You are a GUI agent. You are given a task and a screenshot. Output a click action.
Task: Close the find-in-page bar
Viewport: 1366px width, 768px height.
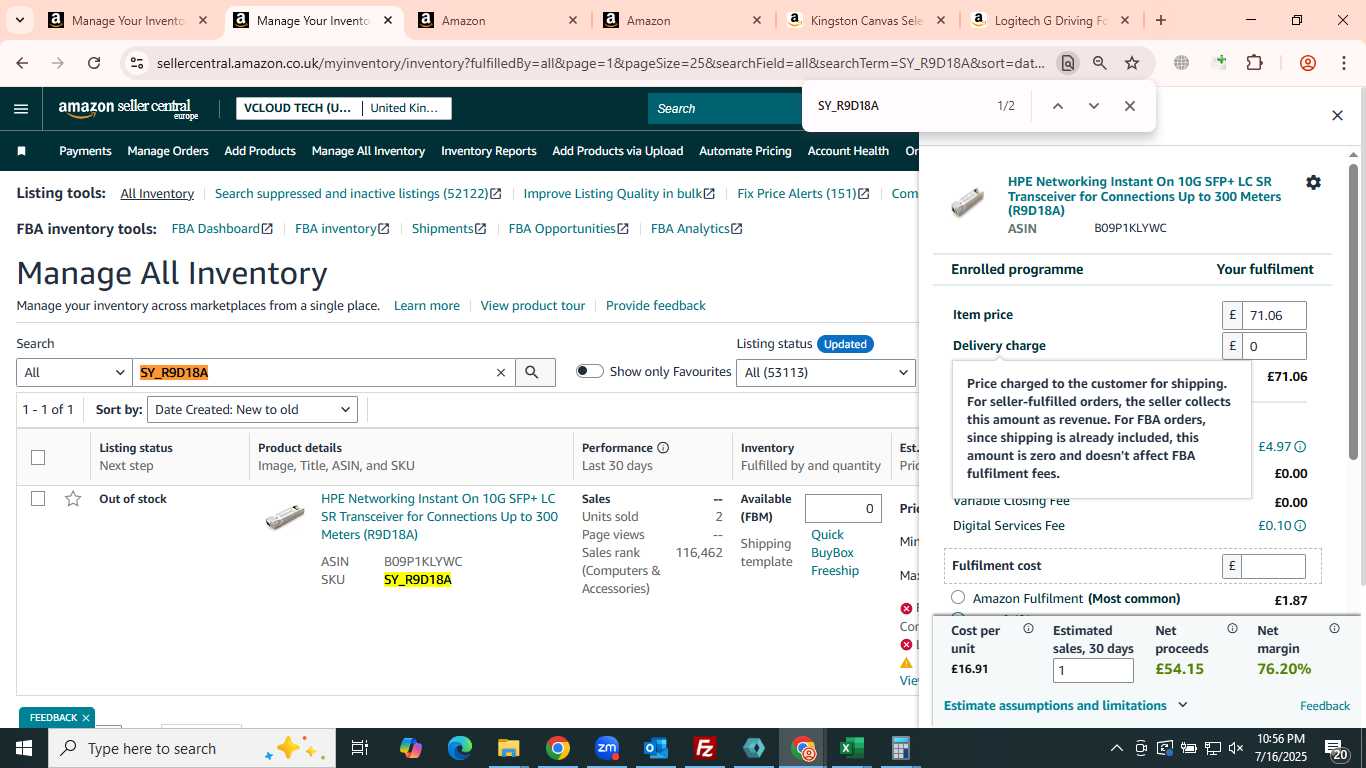(1130, 106)
